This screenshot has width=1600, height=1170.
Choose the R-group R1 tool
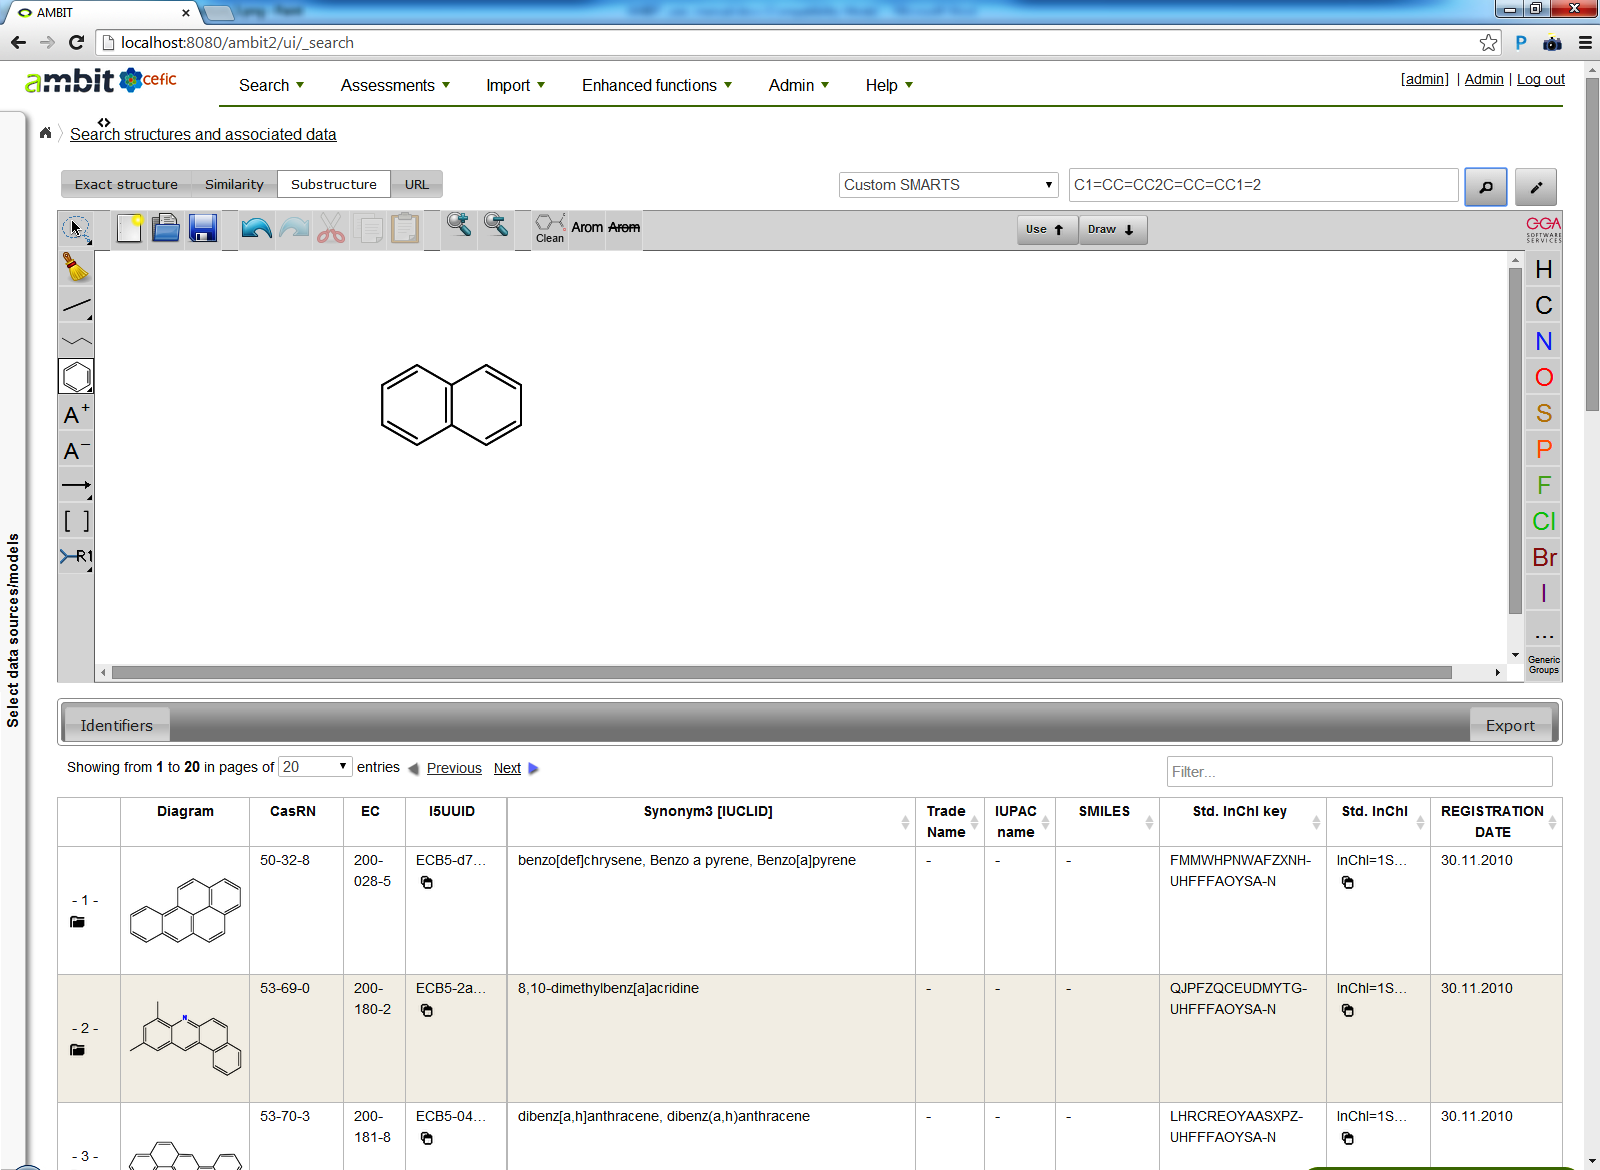(x=76, y=557)
